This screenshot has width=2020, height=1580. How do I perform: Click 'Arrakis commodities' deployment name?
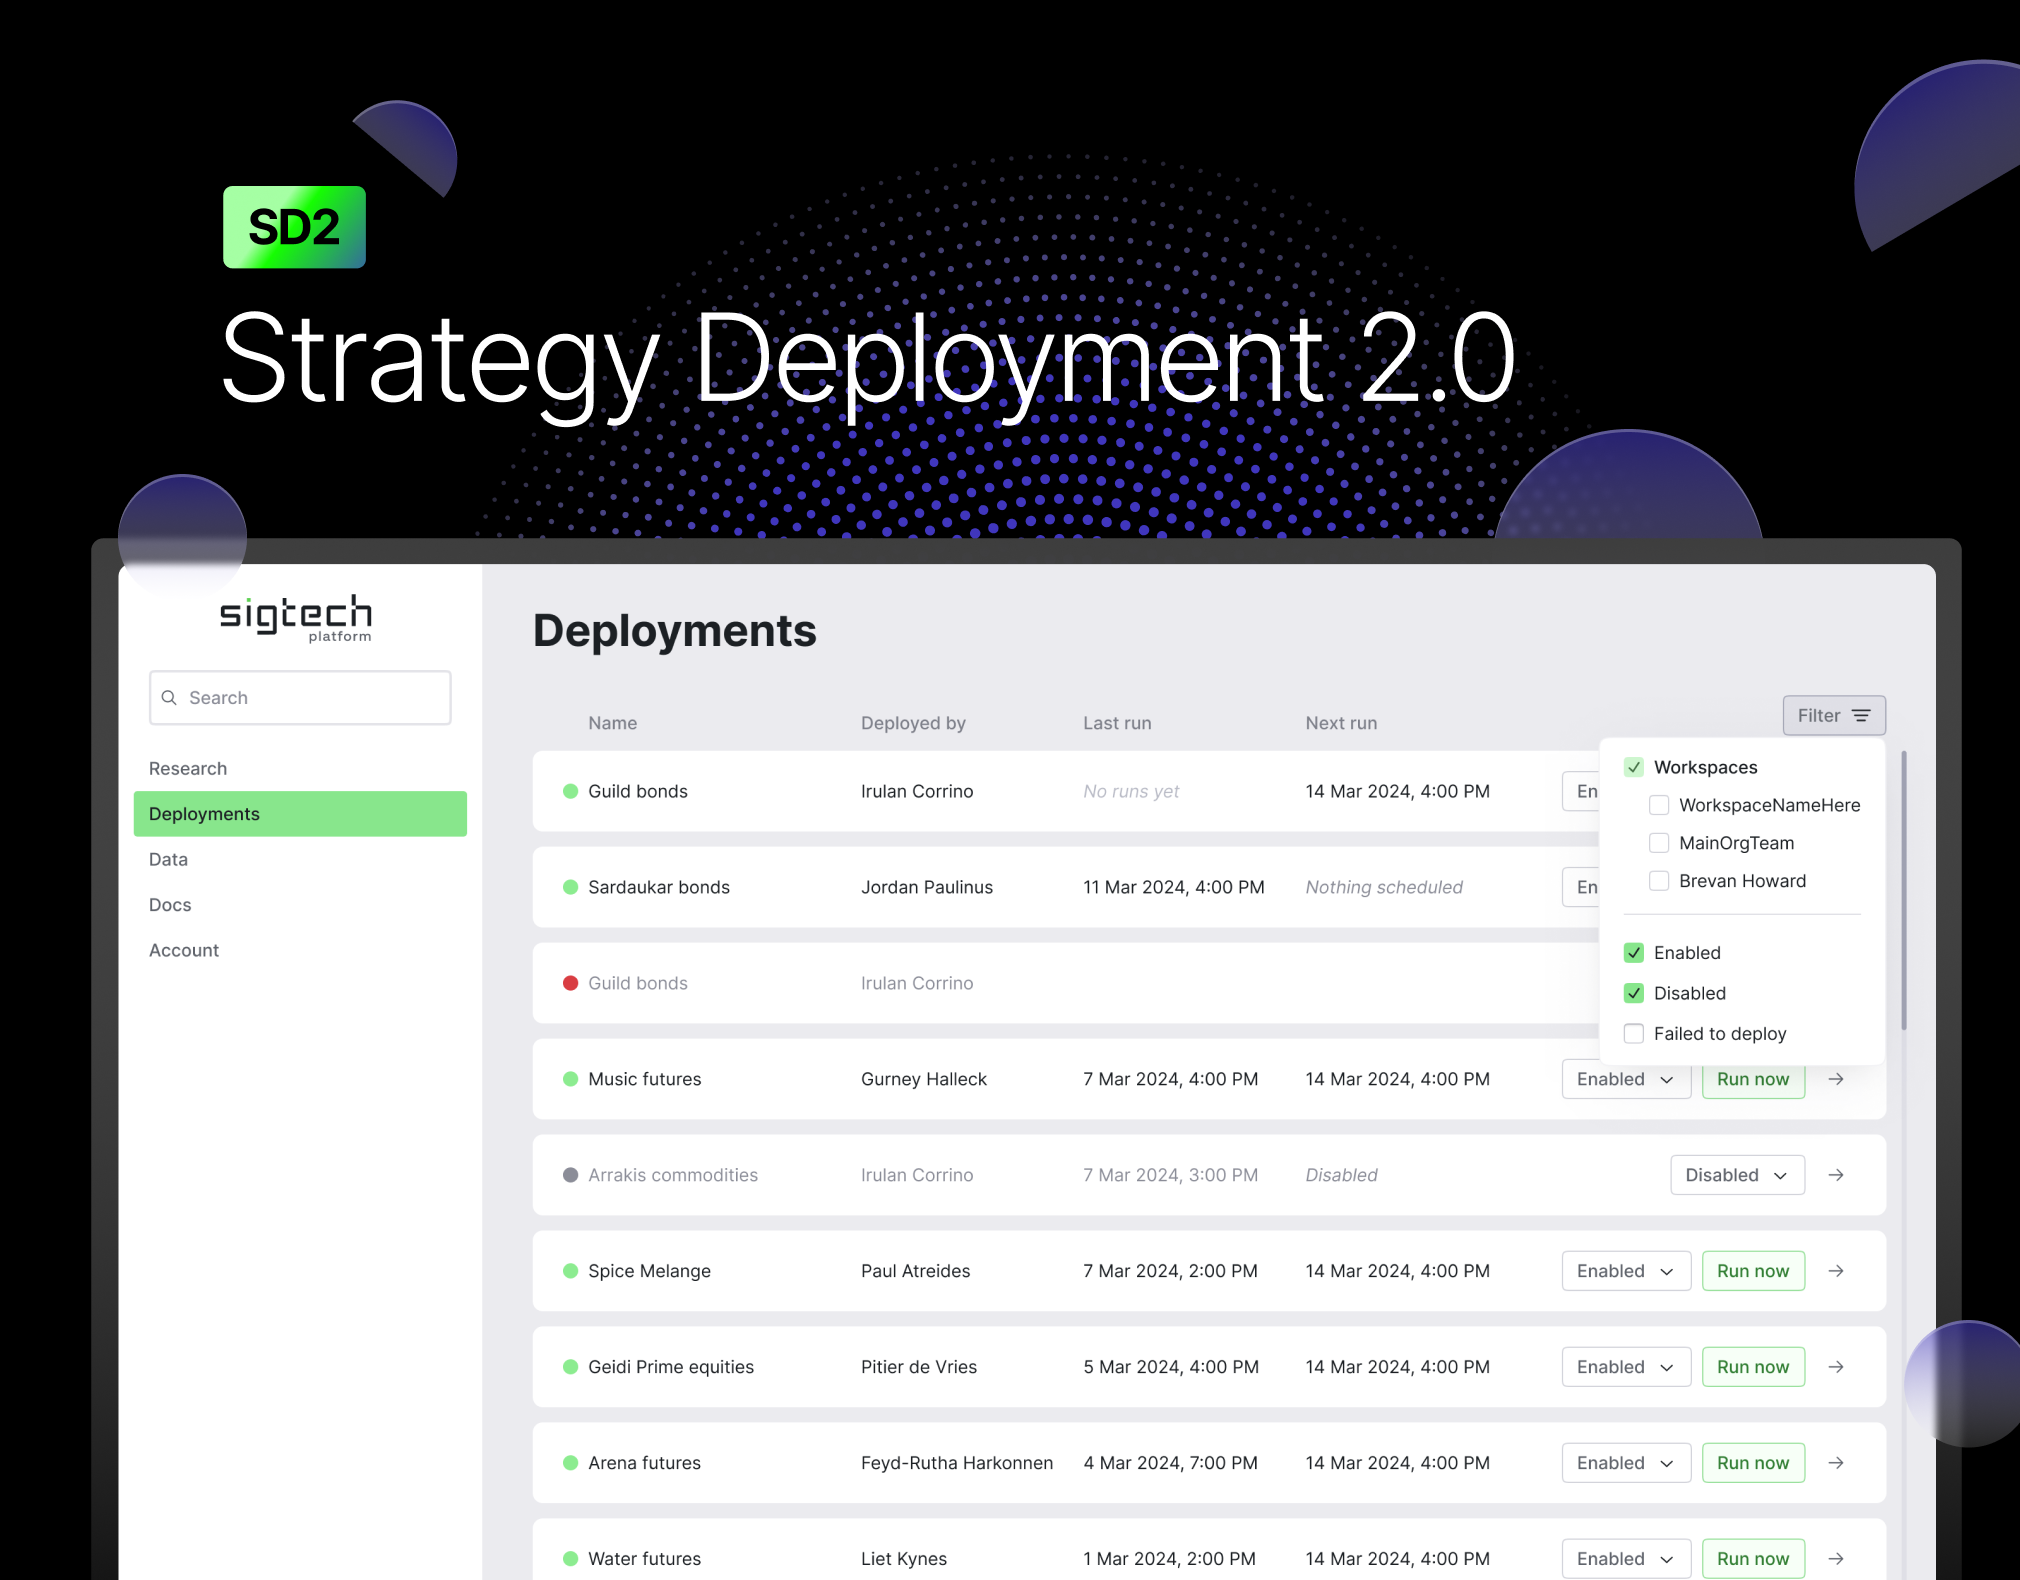click(x=673, y=1175)
